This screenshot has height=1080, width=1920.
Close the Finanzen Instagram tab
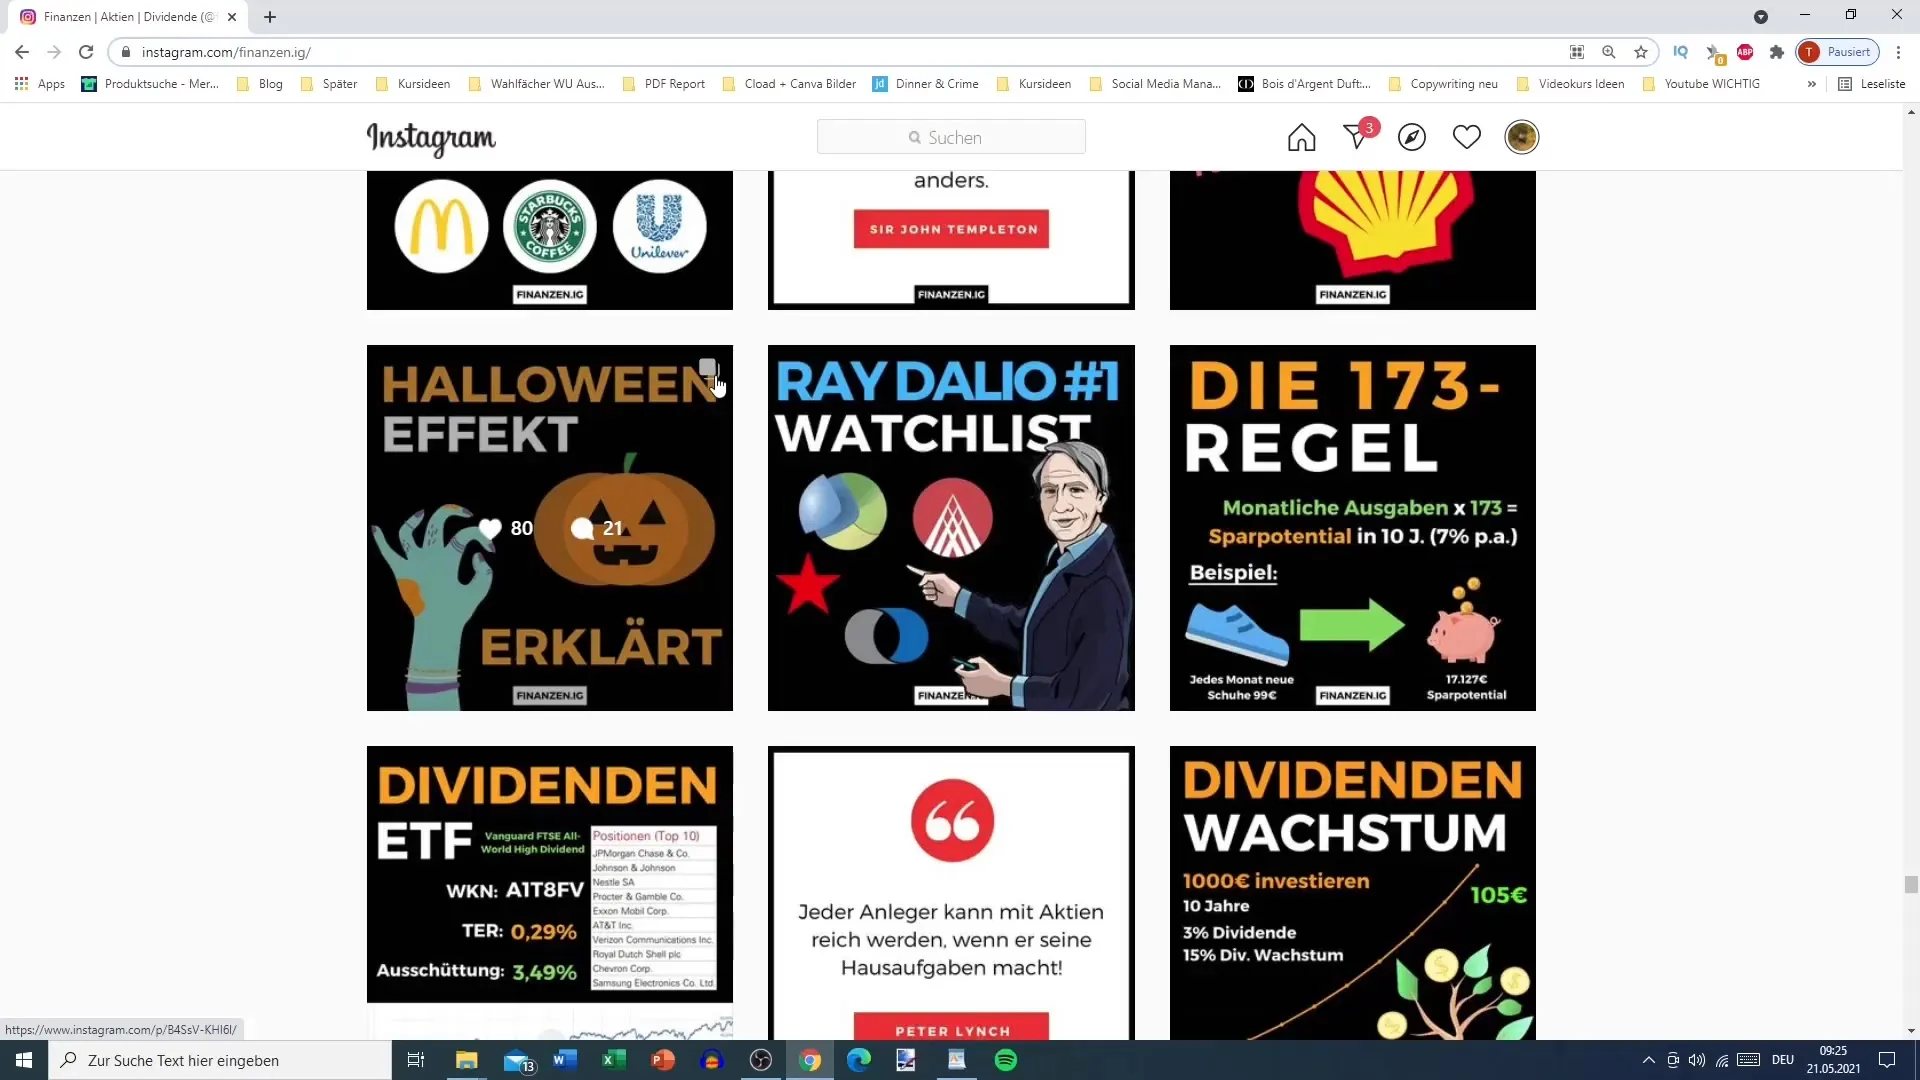click(232, 17)
